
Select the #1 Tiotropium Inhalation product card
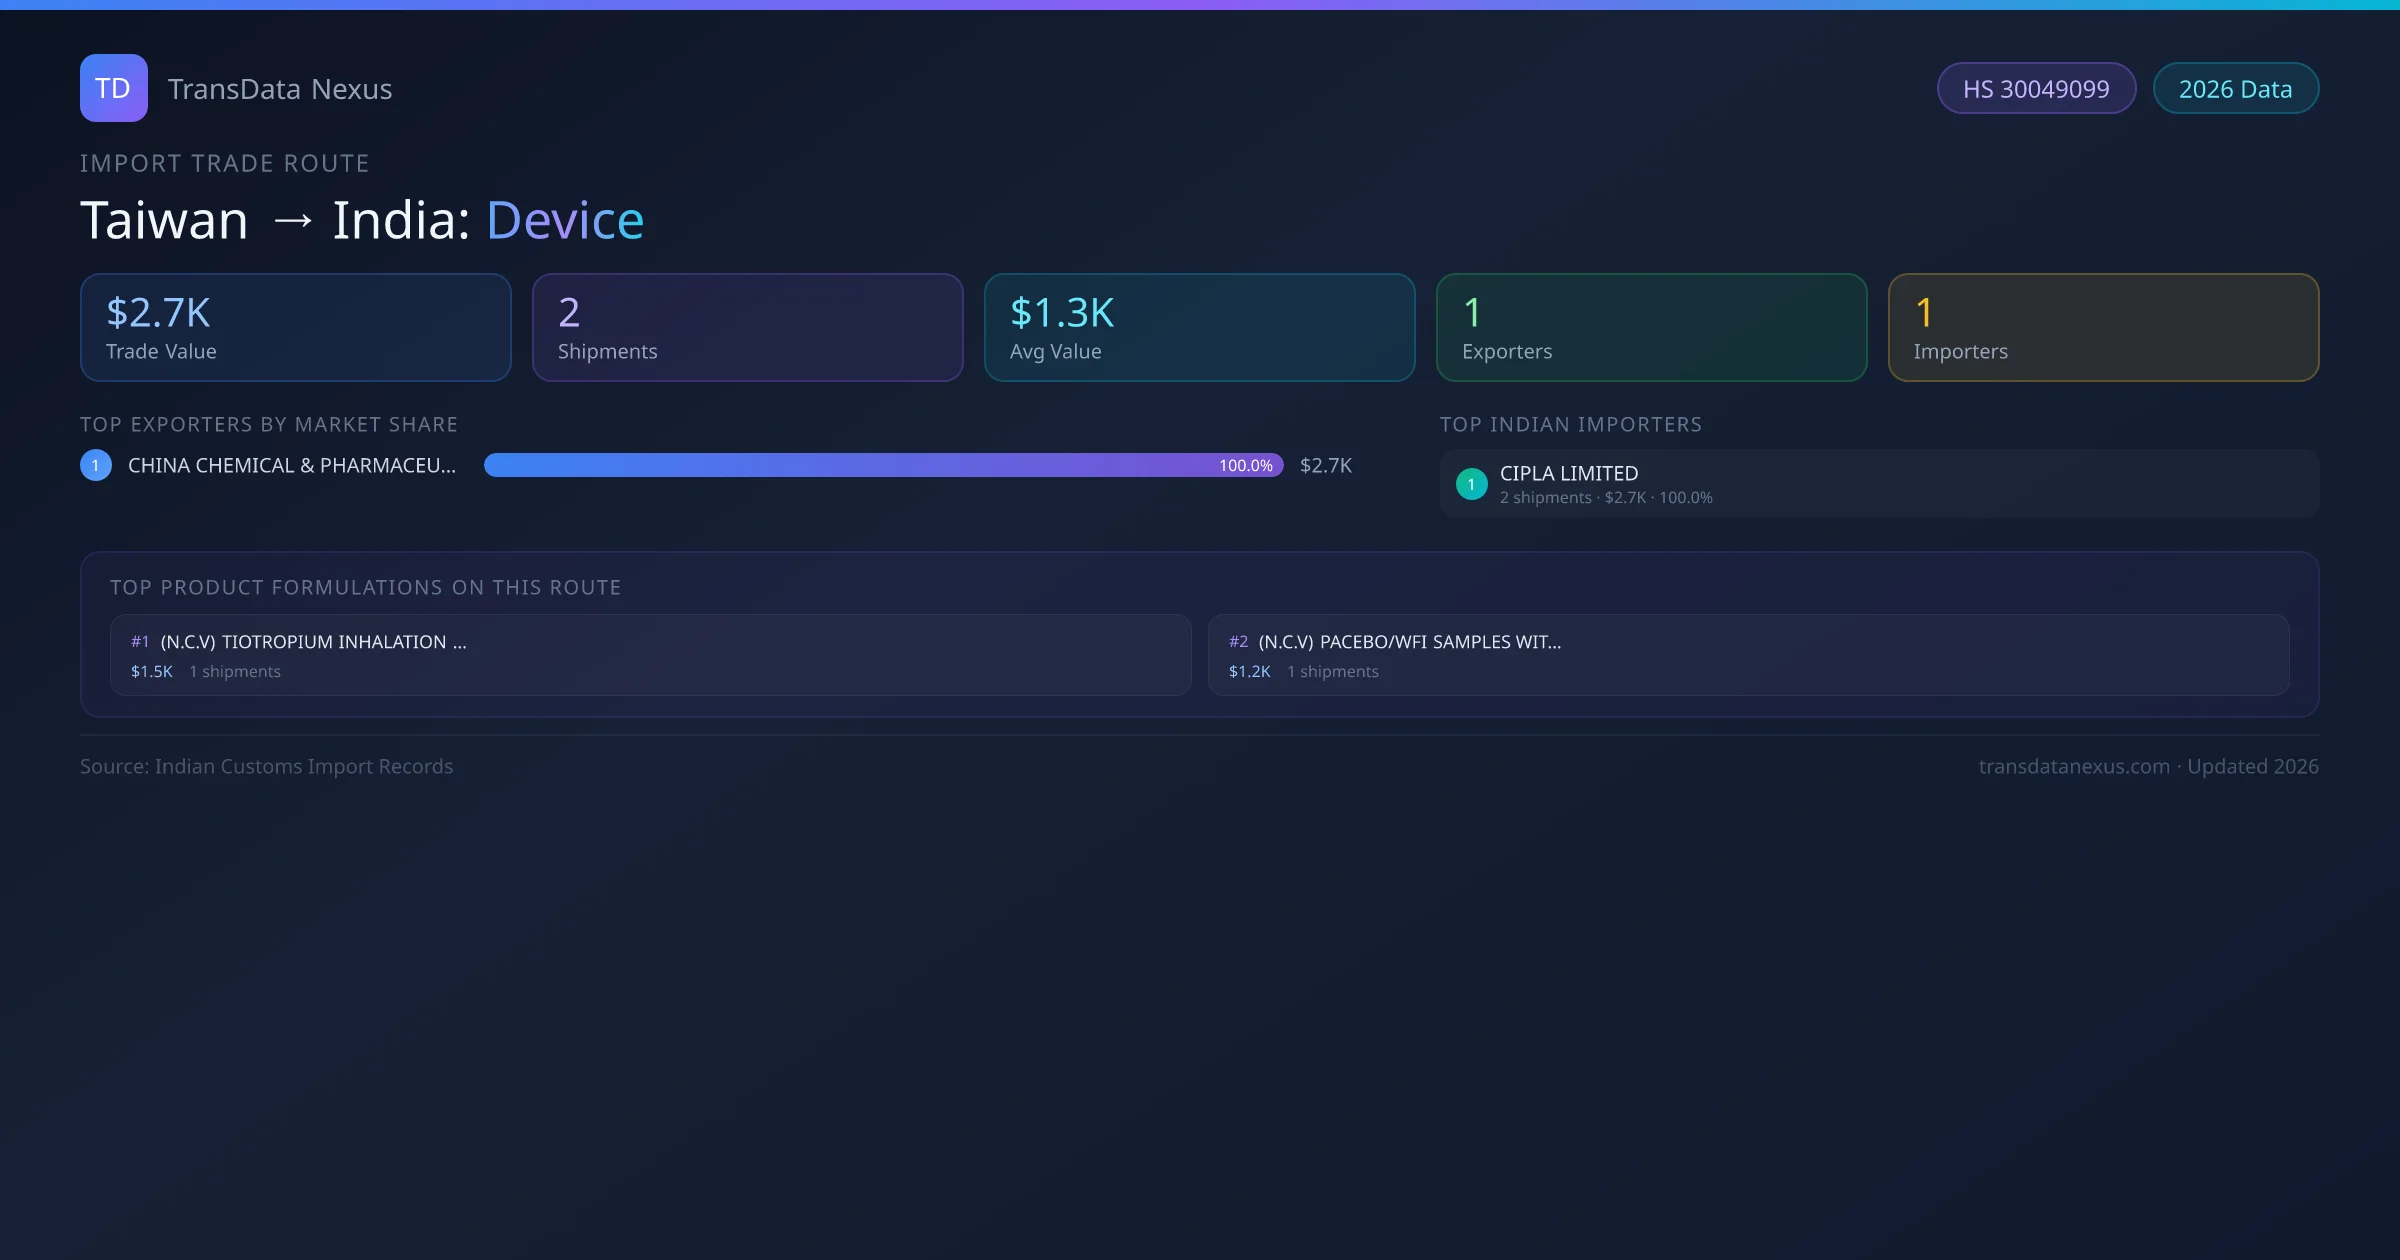coord(650,655)
